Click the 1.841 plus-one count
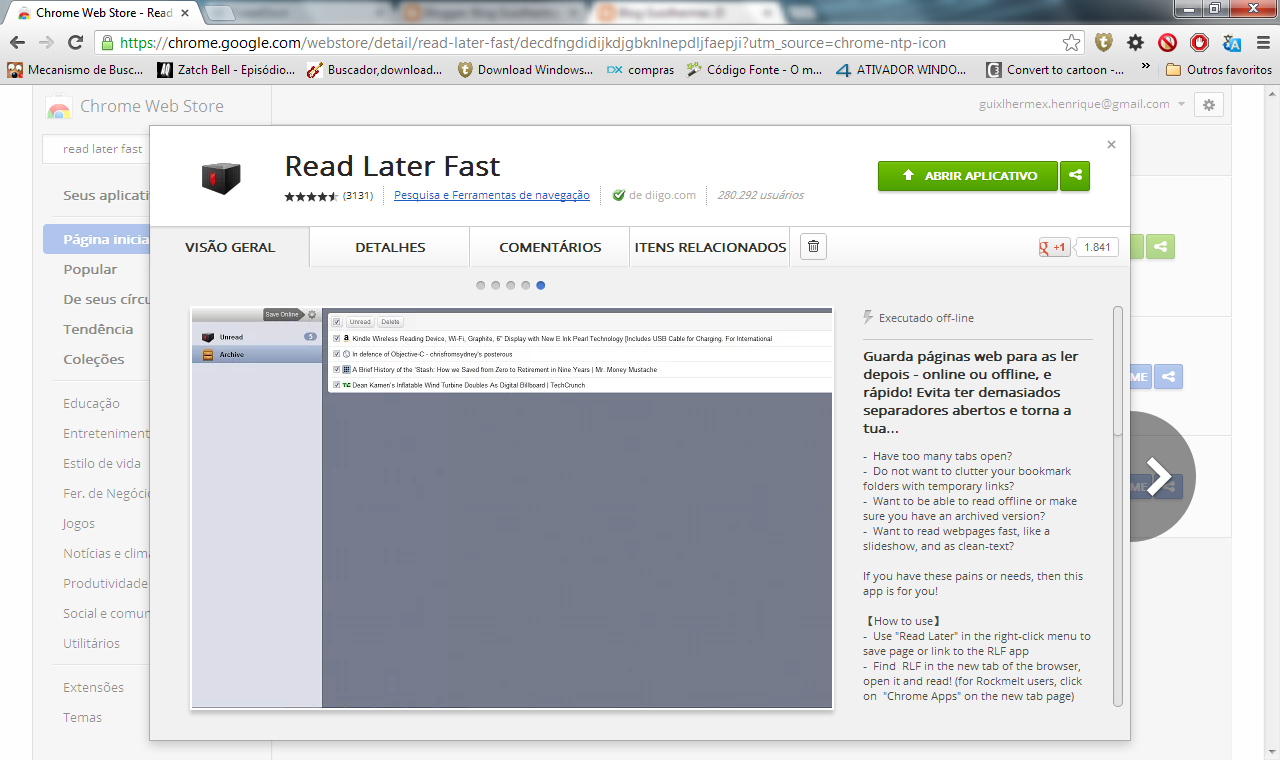This screenshot has height=760, width=1280. click(1097, 247)
